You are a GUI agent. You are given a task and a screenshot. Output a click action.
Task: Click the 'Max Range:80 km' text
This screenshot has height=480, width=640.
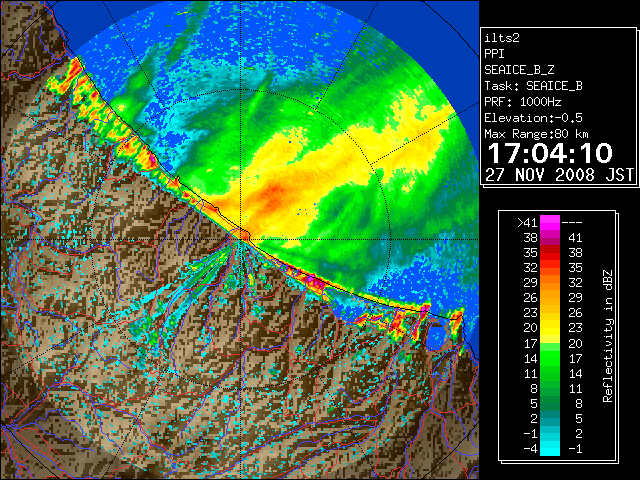click(x=536, y=134)
